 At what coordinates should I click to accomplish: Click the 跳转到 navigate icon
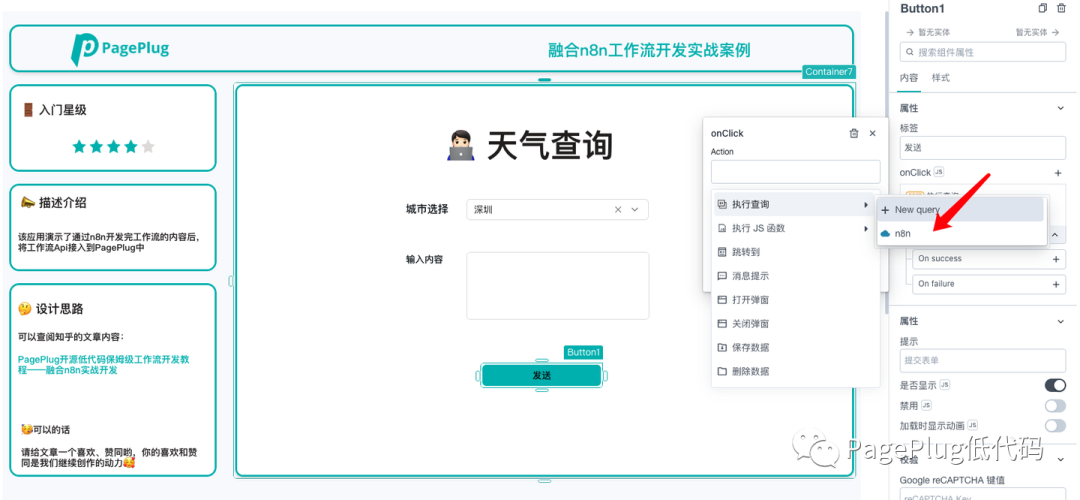pos(722,252)
